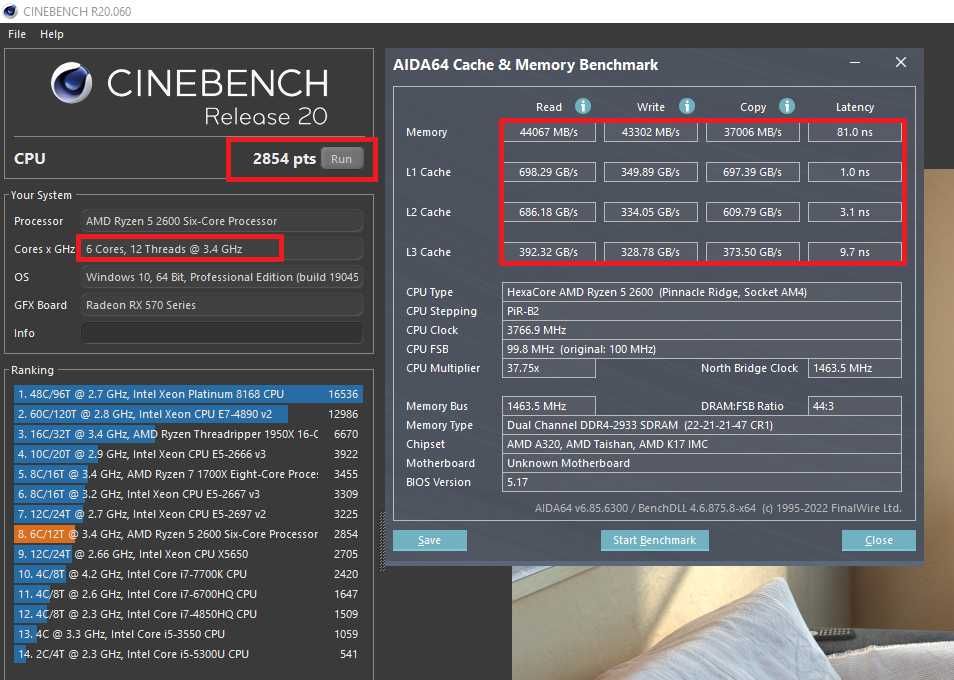Select ranking row Intel Xeon Platinum 8168
This screenshot has width=954, height=680.
tap(188, 394)
